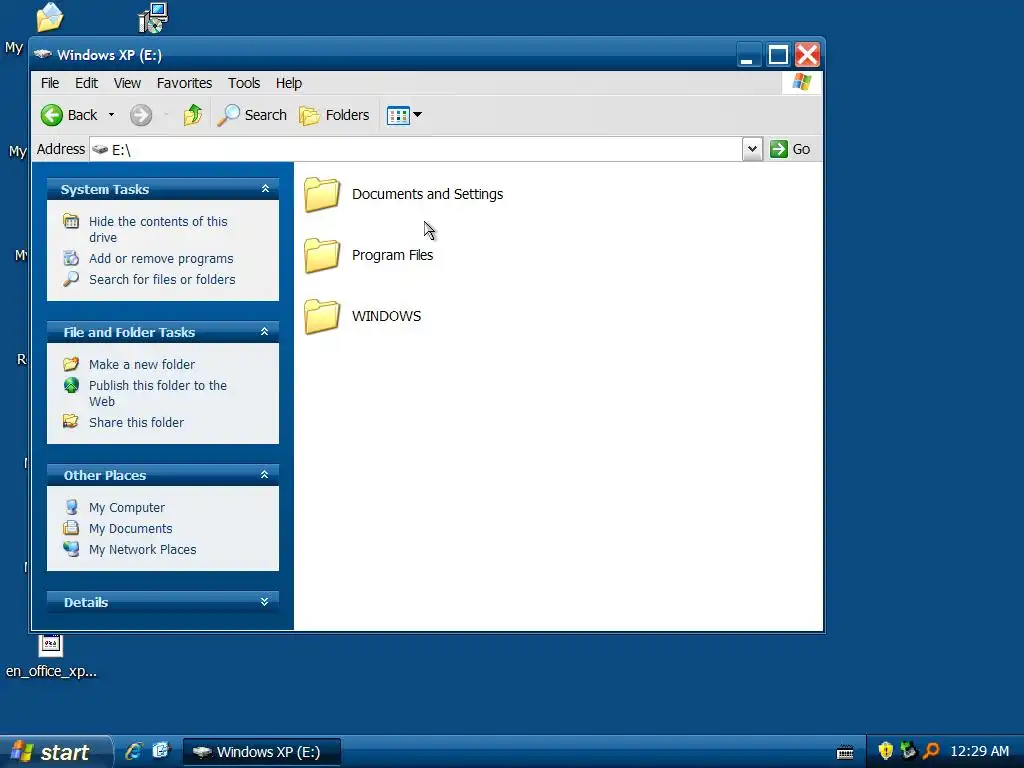Open My Network Places link
1024x768 pixels.
[142, 549]
